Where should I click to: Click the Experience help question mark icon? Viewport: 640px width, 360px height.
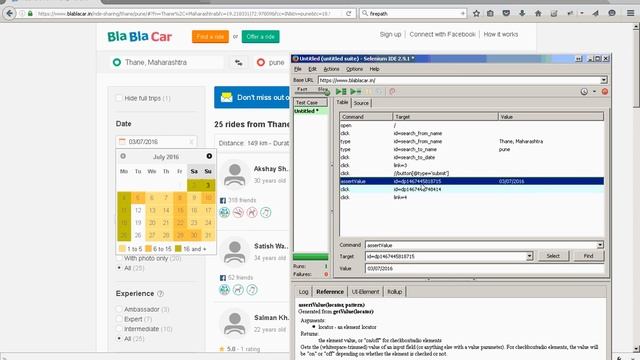pyautogui.click(x=160, y=293)
